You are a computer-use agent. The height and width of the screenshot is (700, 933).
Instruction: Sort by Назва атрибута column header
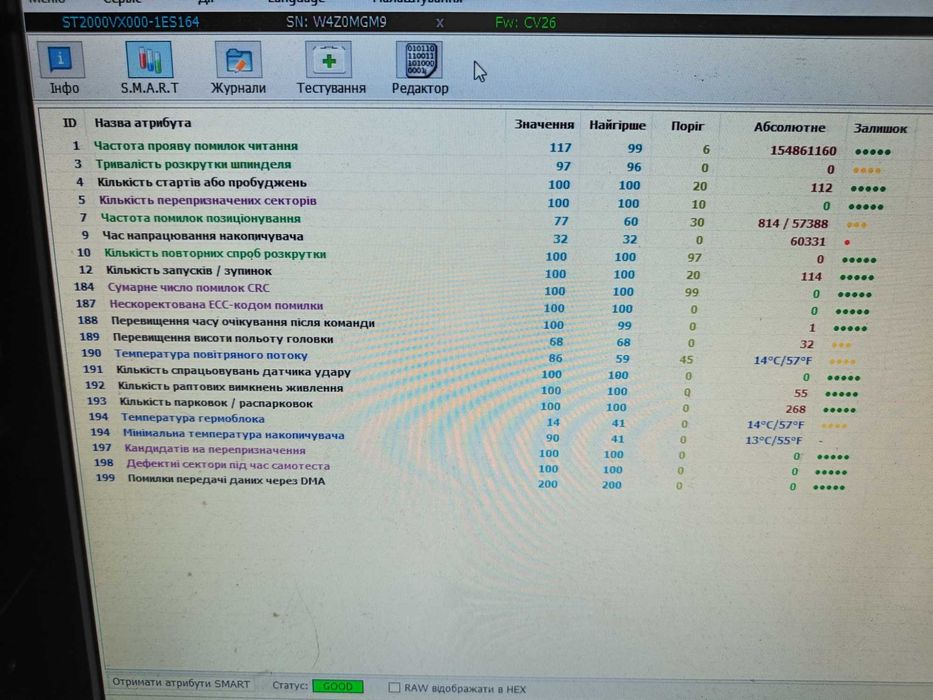143,123
